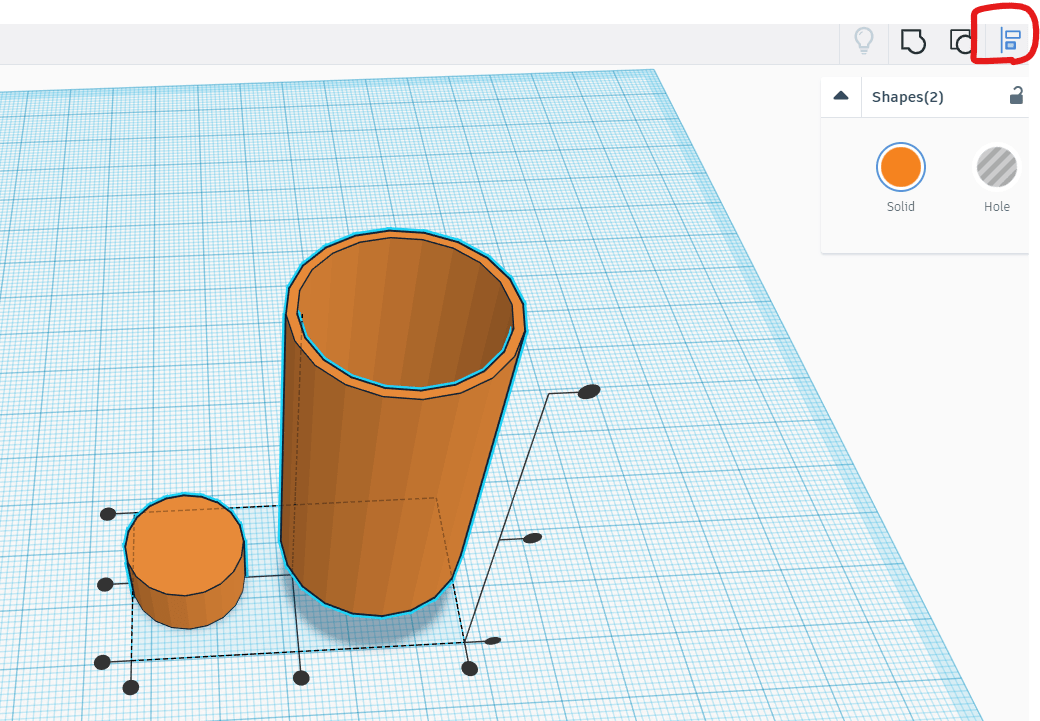Click the Ungroup shapes icon
Viewport: 1040px width, 721px height.
point(961,41)
